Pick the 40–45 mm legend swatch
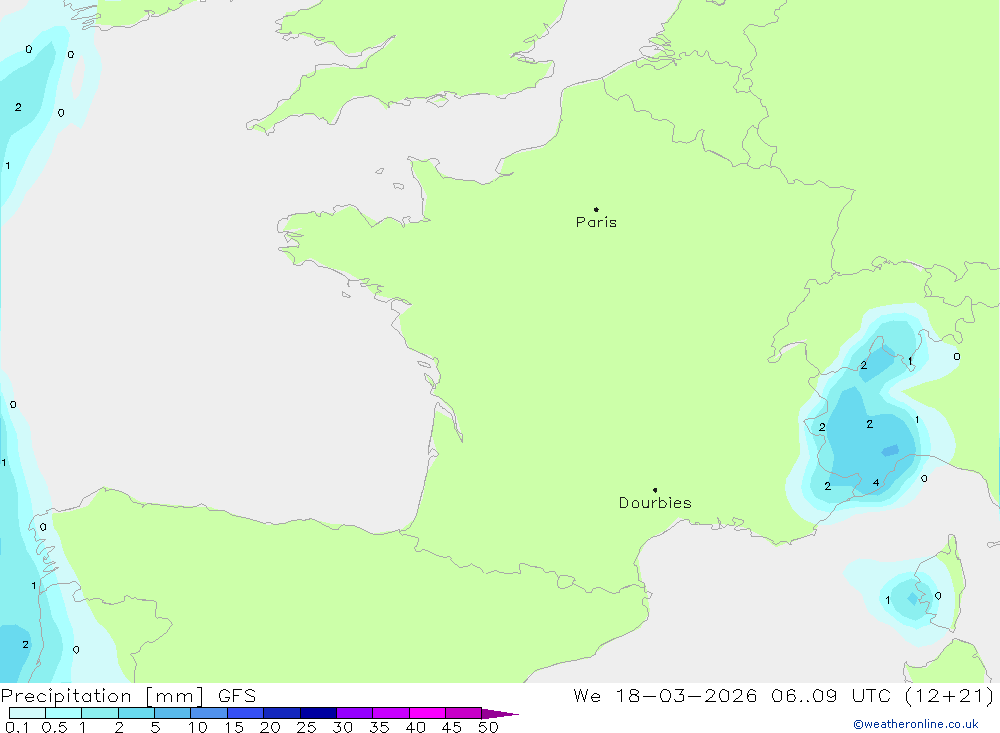The image size is (1000, 733). click(427, 713)
